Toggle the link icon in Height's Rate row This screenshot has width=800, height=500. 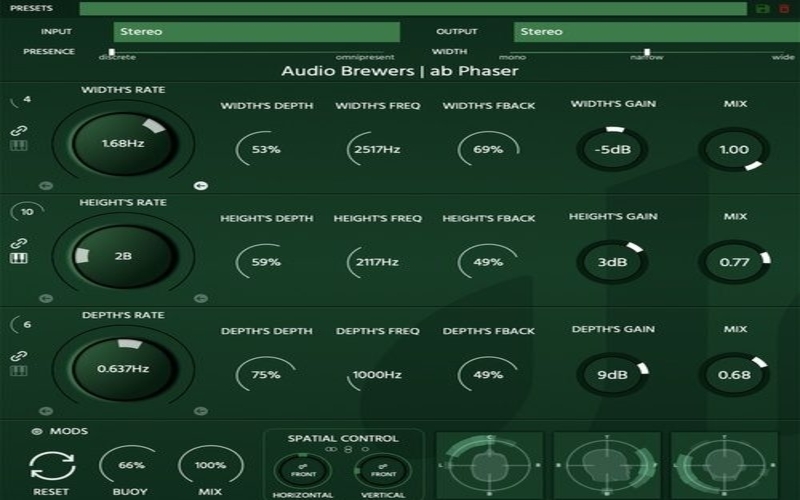[x=19, y=243]
